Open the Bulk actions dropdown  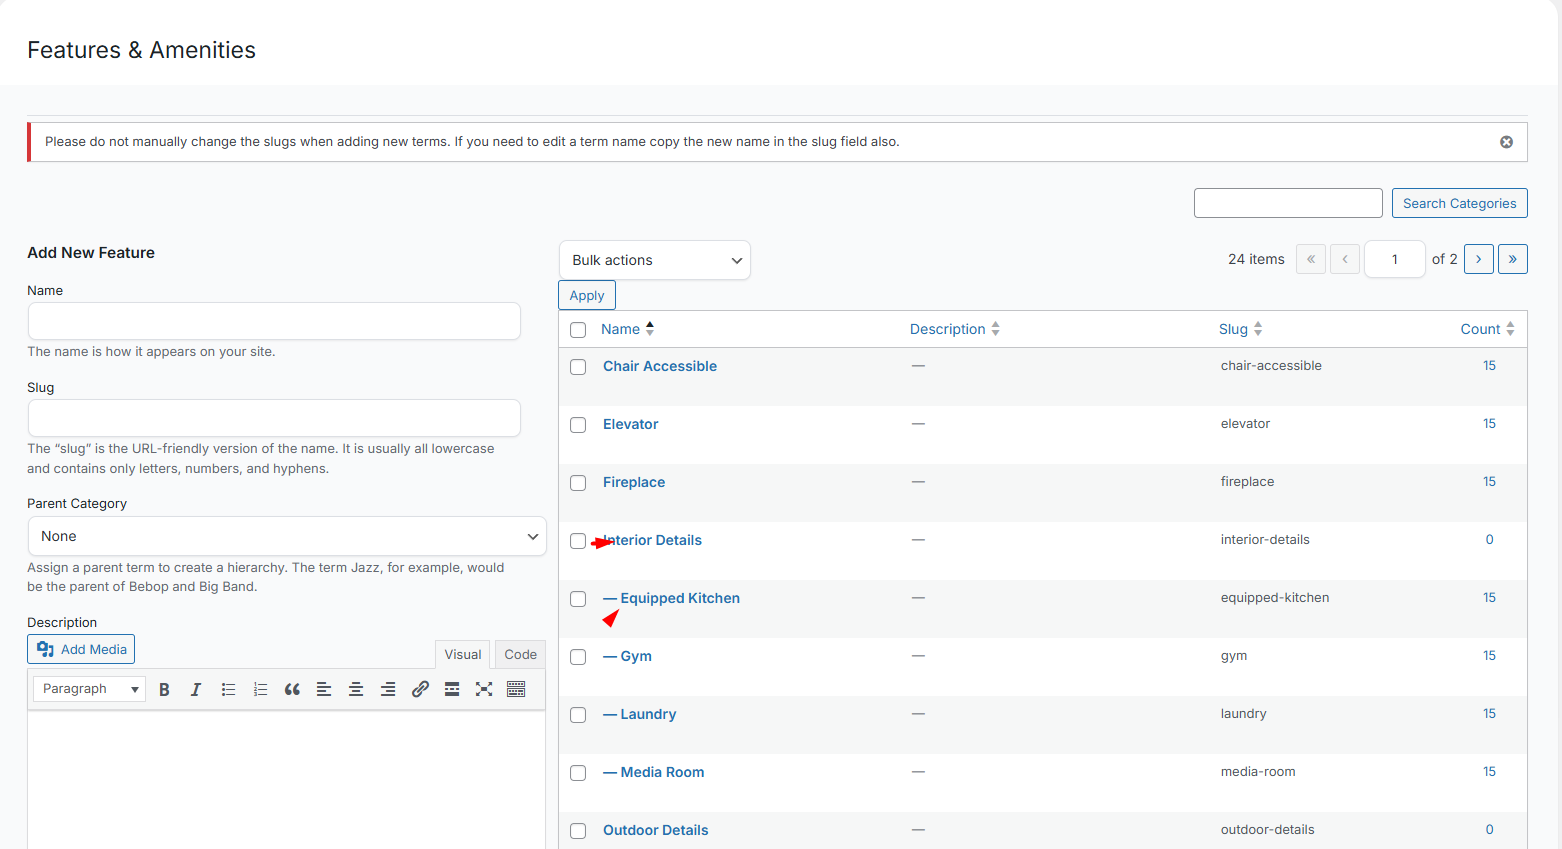[x=655, y=260]
